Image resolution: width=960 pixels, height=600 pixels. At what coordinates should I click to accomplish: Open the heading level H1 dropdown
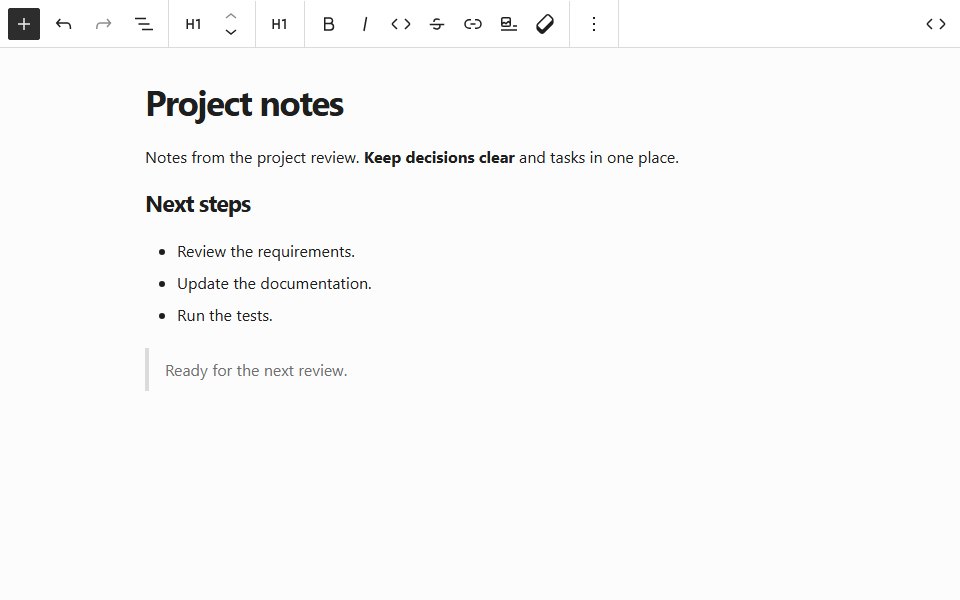279,24
